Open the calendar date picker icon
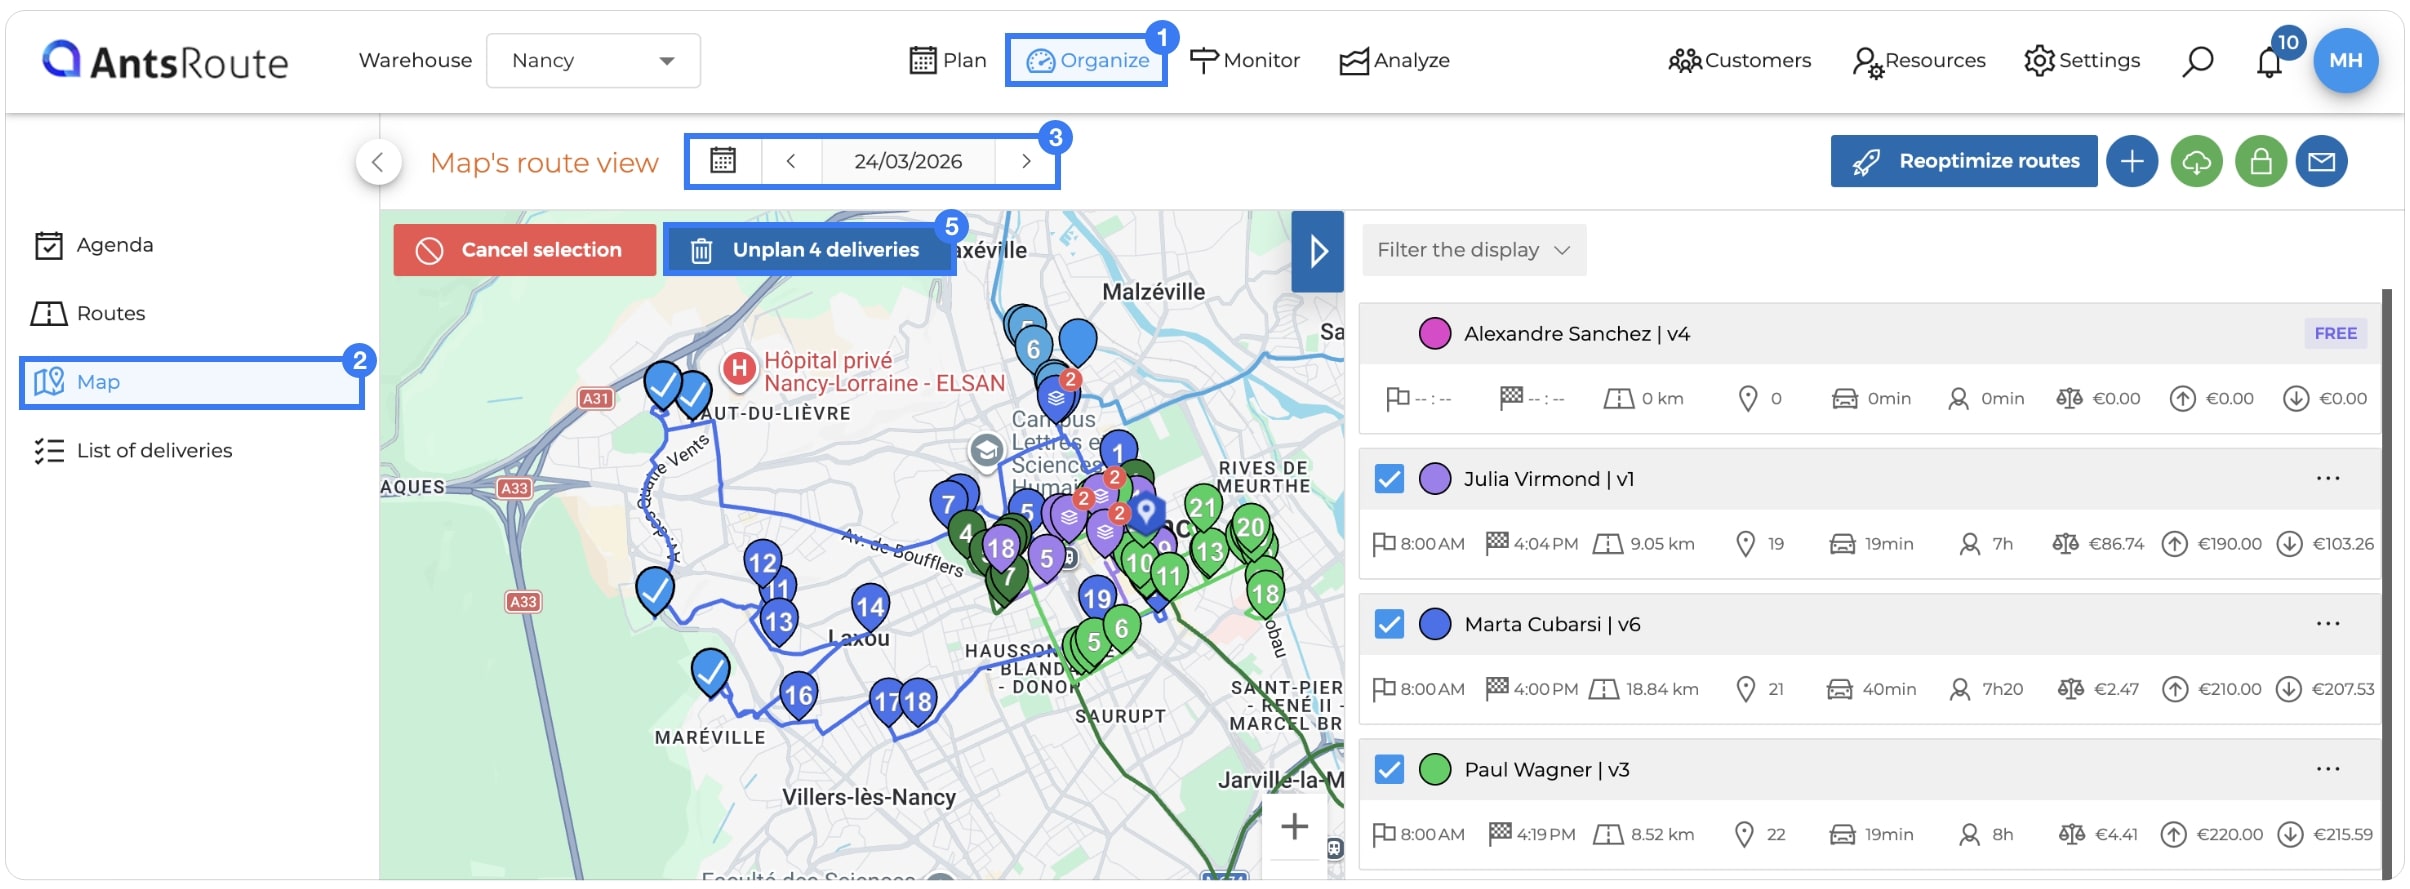 723,161
